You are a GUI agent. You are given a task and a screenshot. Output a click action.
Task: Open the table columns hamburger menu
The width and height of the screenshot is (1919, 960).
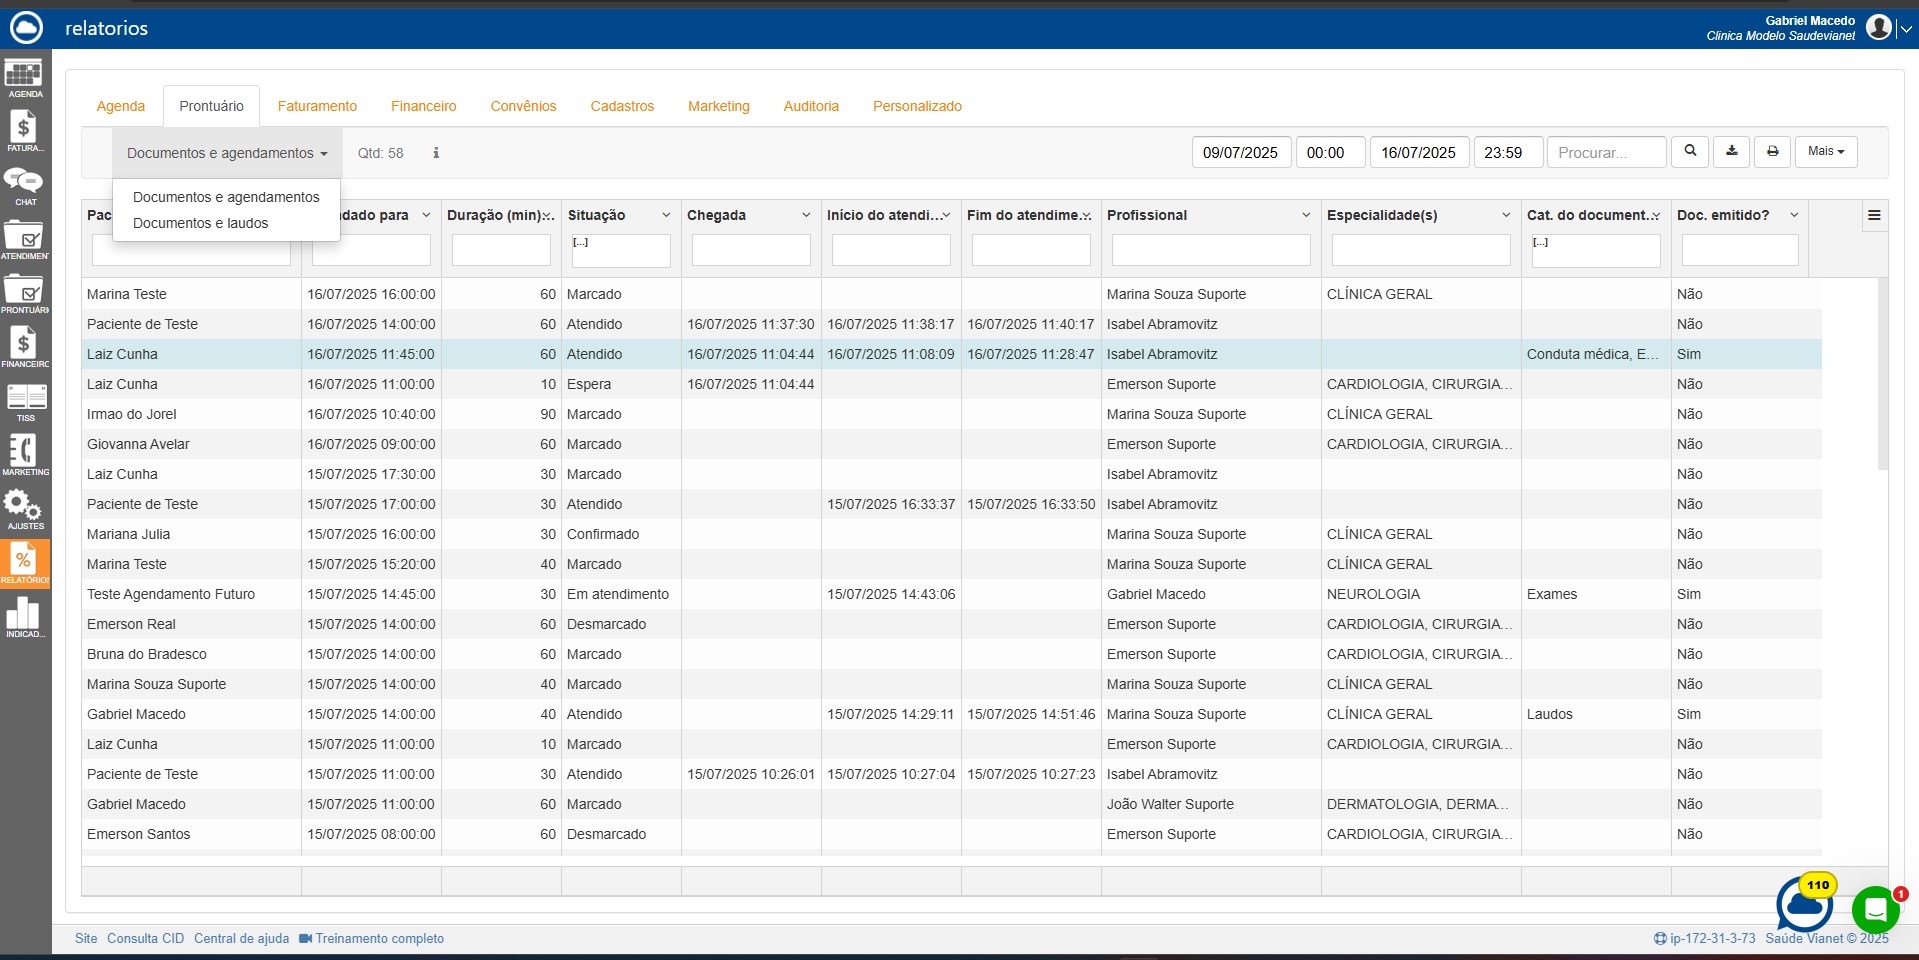tap(1874, 215)
